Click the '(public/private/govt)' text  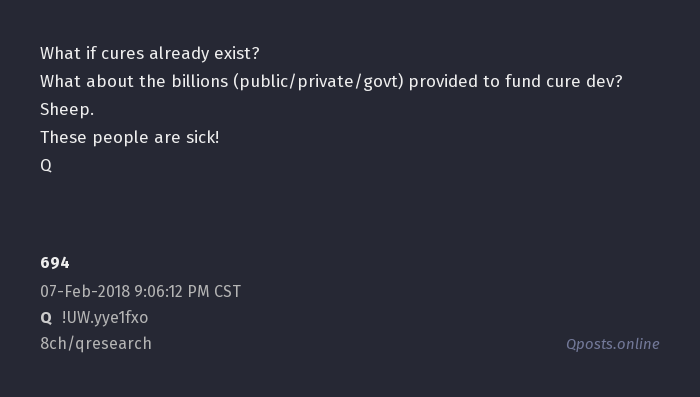pyautogui.click(x=318, y=82)
